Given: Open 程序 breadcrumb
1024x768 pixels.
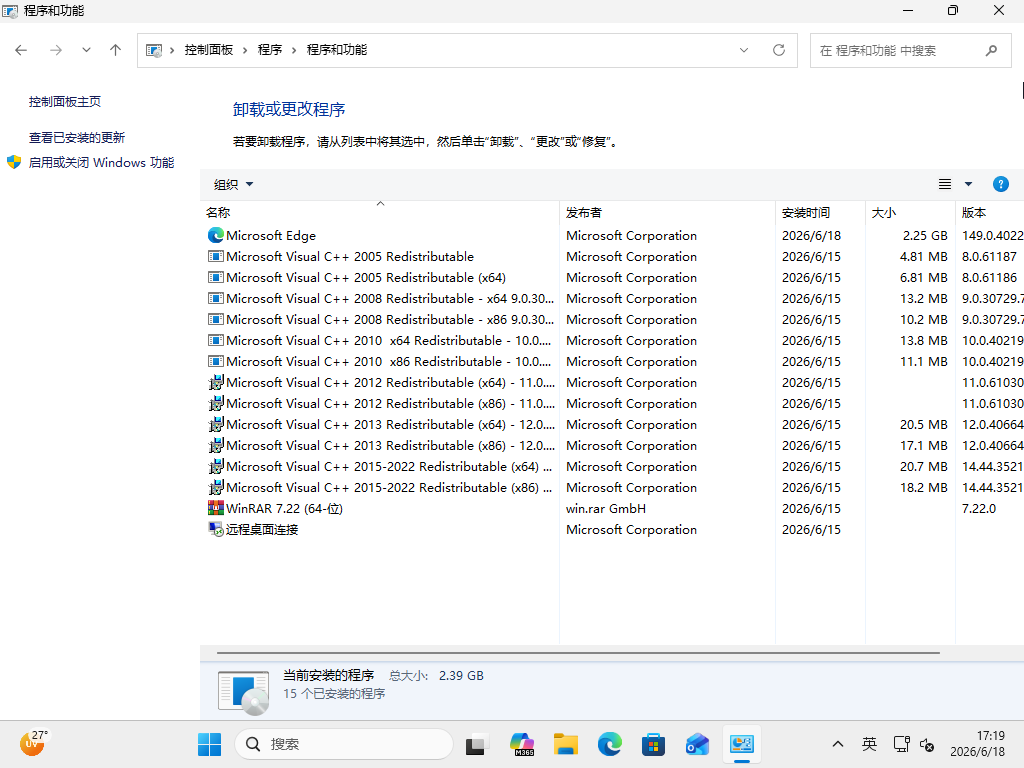Looking at the screenshot, I should pos(270,50).
